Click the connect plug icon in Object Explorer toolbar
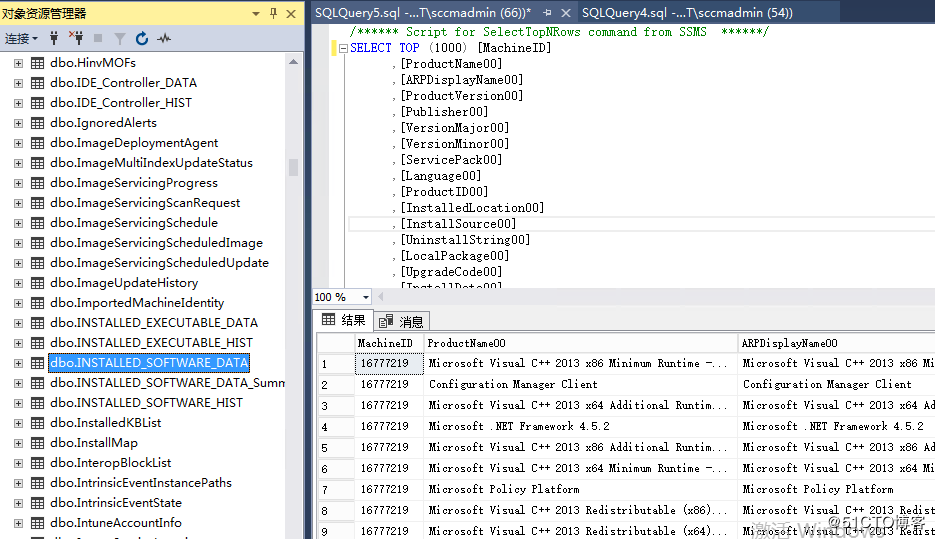 54,39
